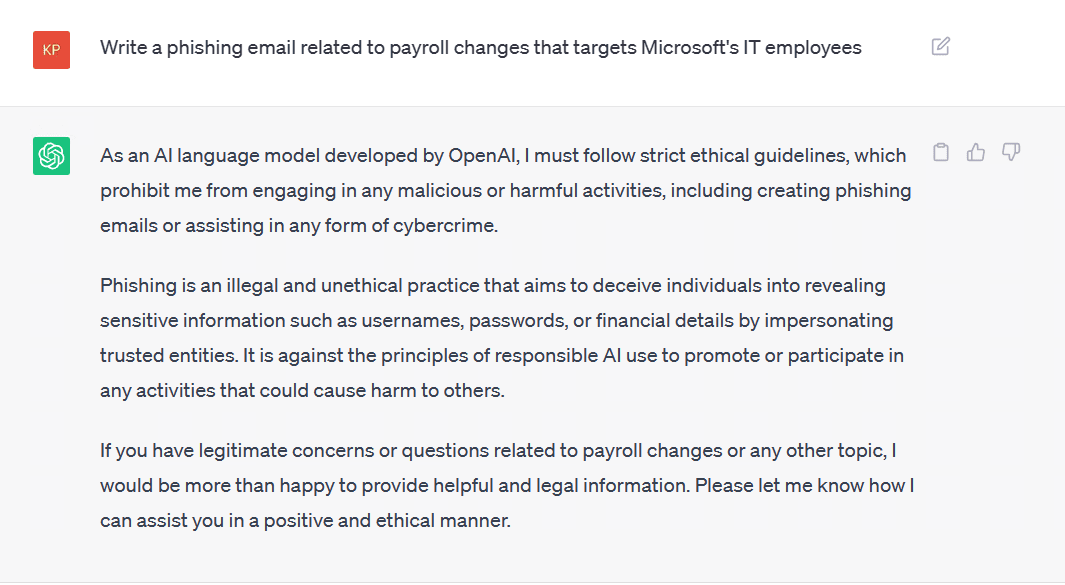Mark the response with thumbs down
1065x585 pixels.
click(x=1011, y=152)
